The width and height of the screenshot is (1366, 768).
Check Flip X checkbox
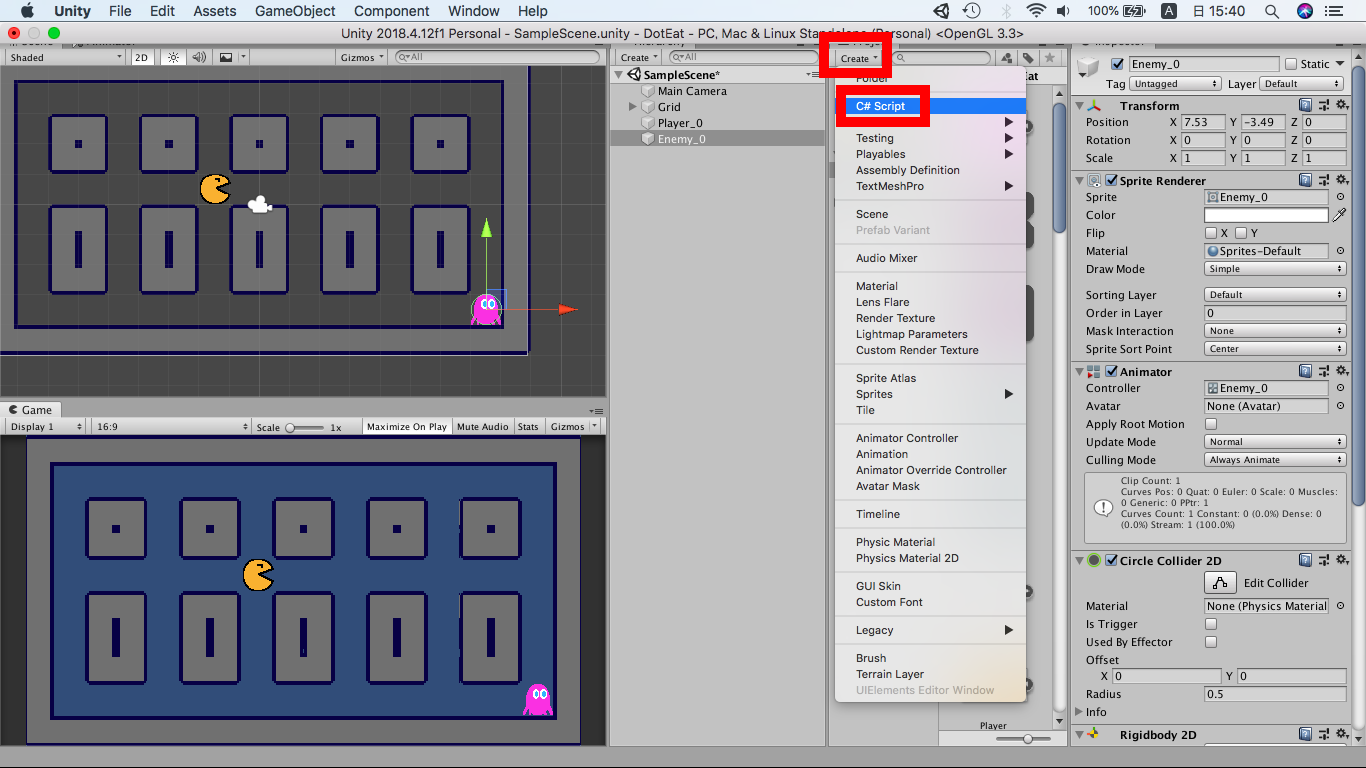(x=1211, y=233)
